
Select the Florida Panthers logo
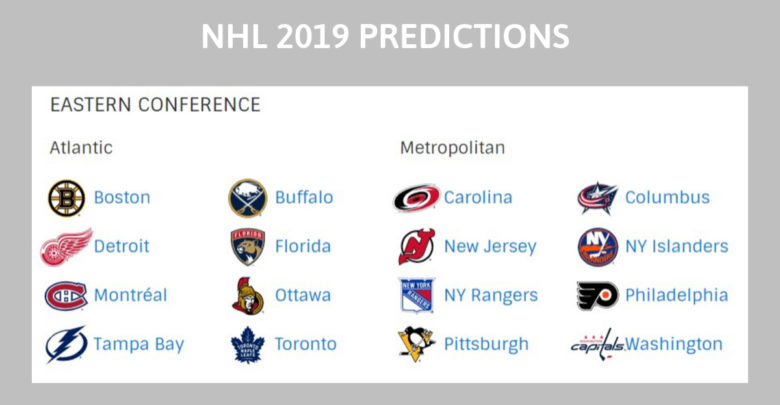248,247
